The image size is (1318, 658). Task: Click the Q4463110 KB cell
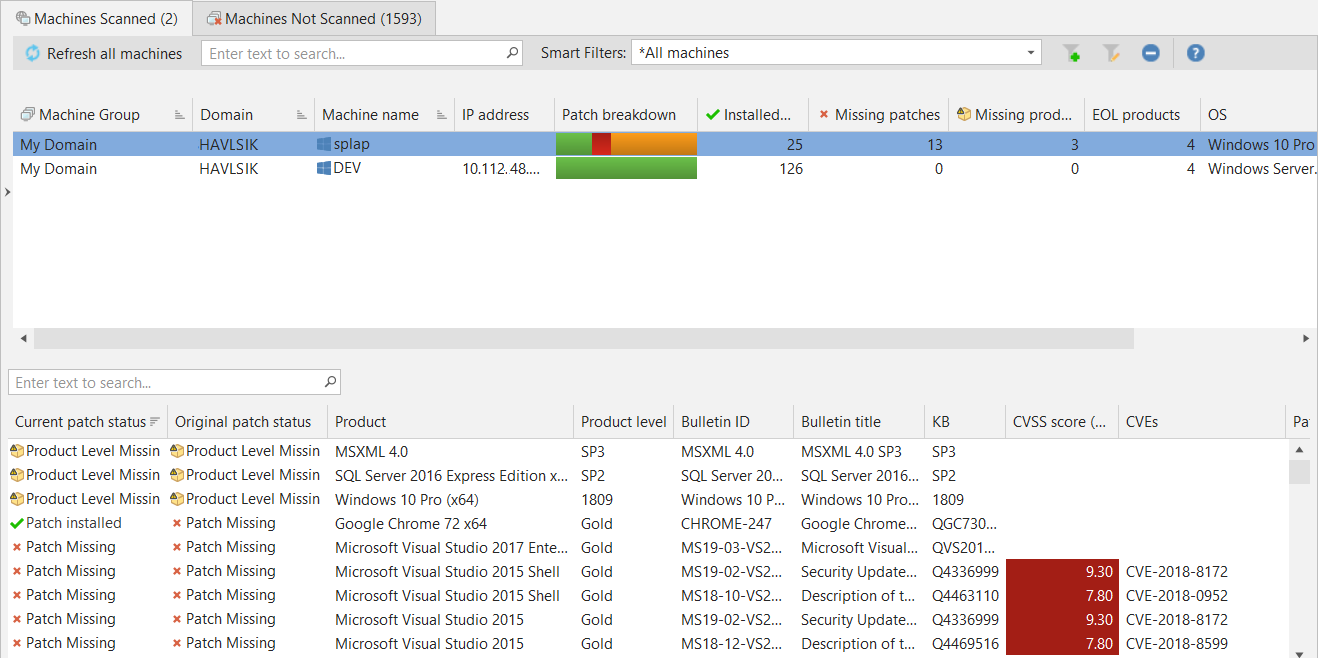pos(965,595)
